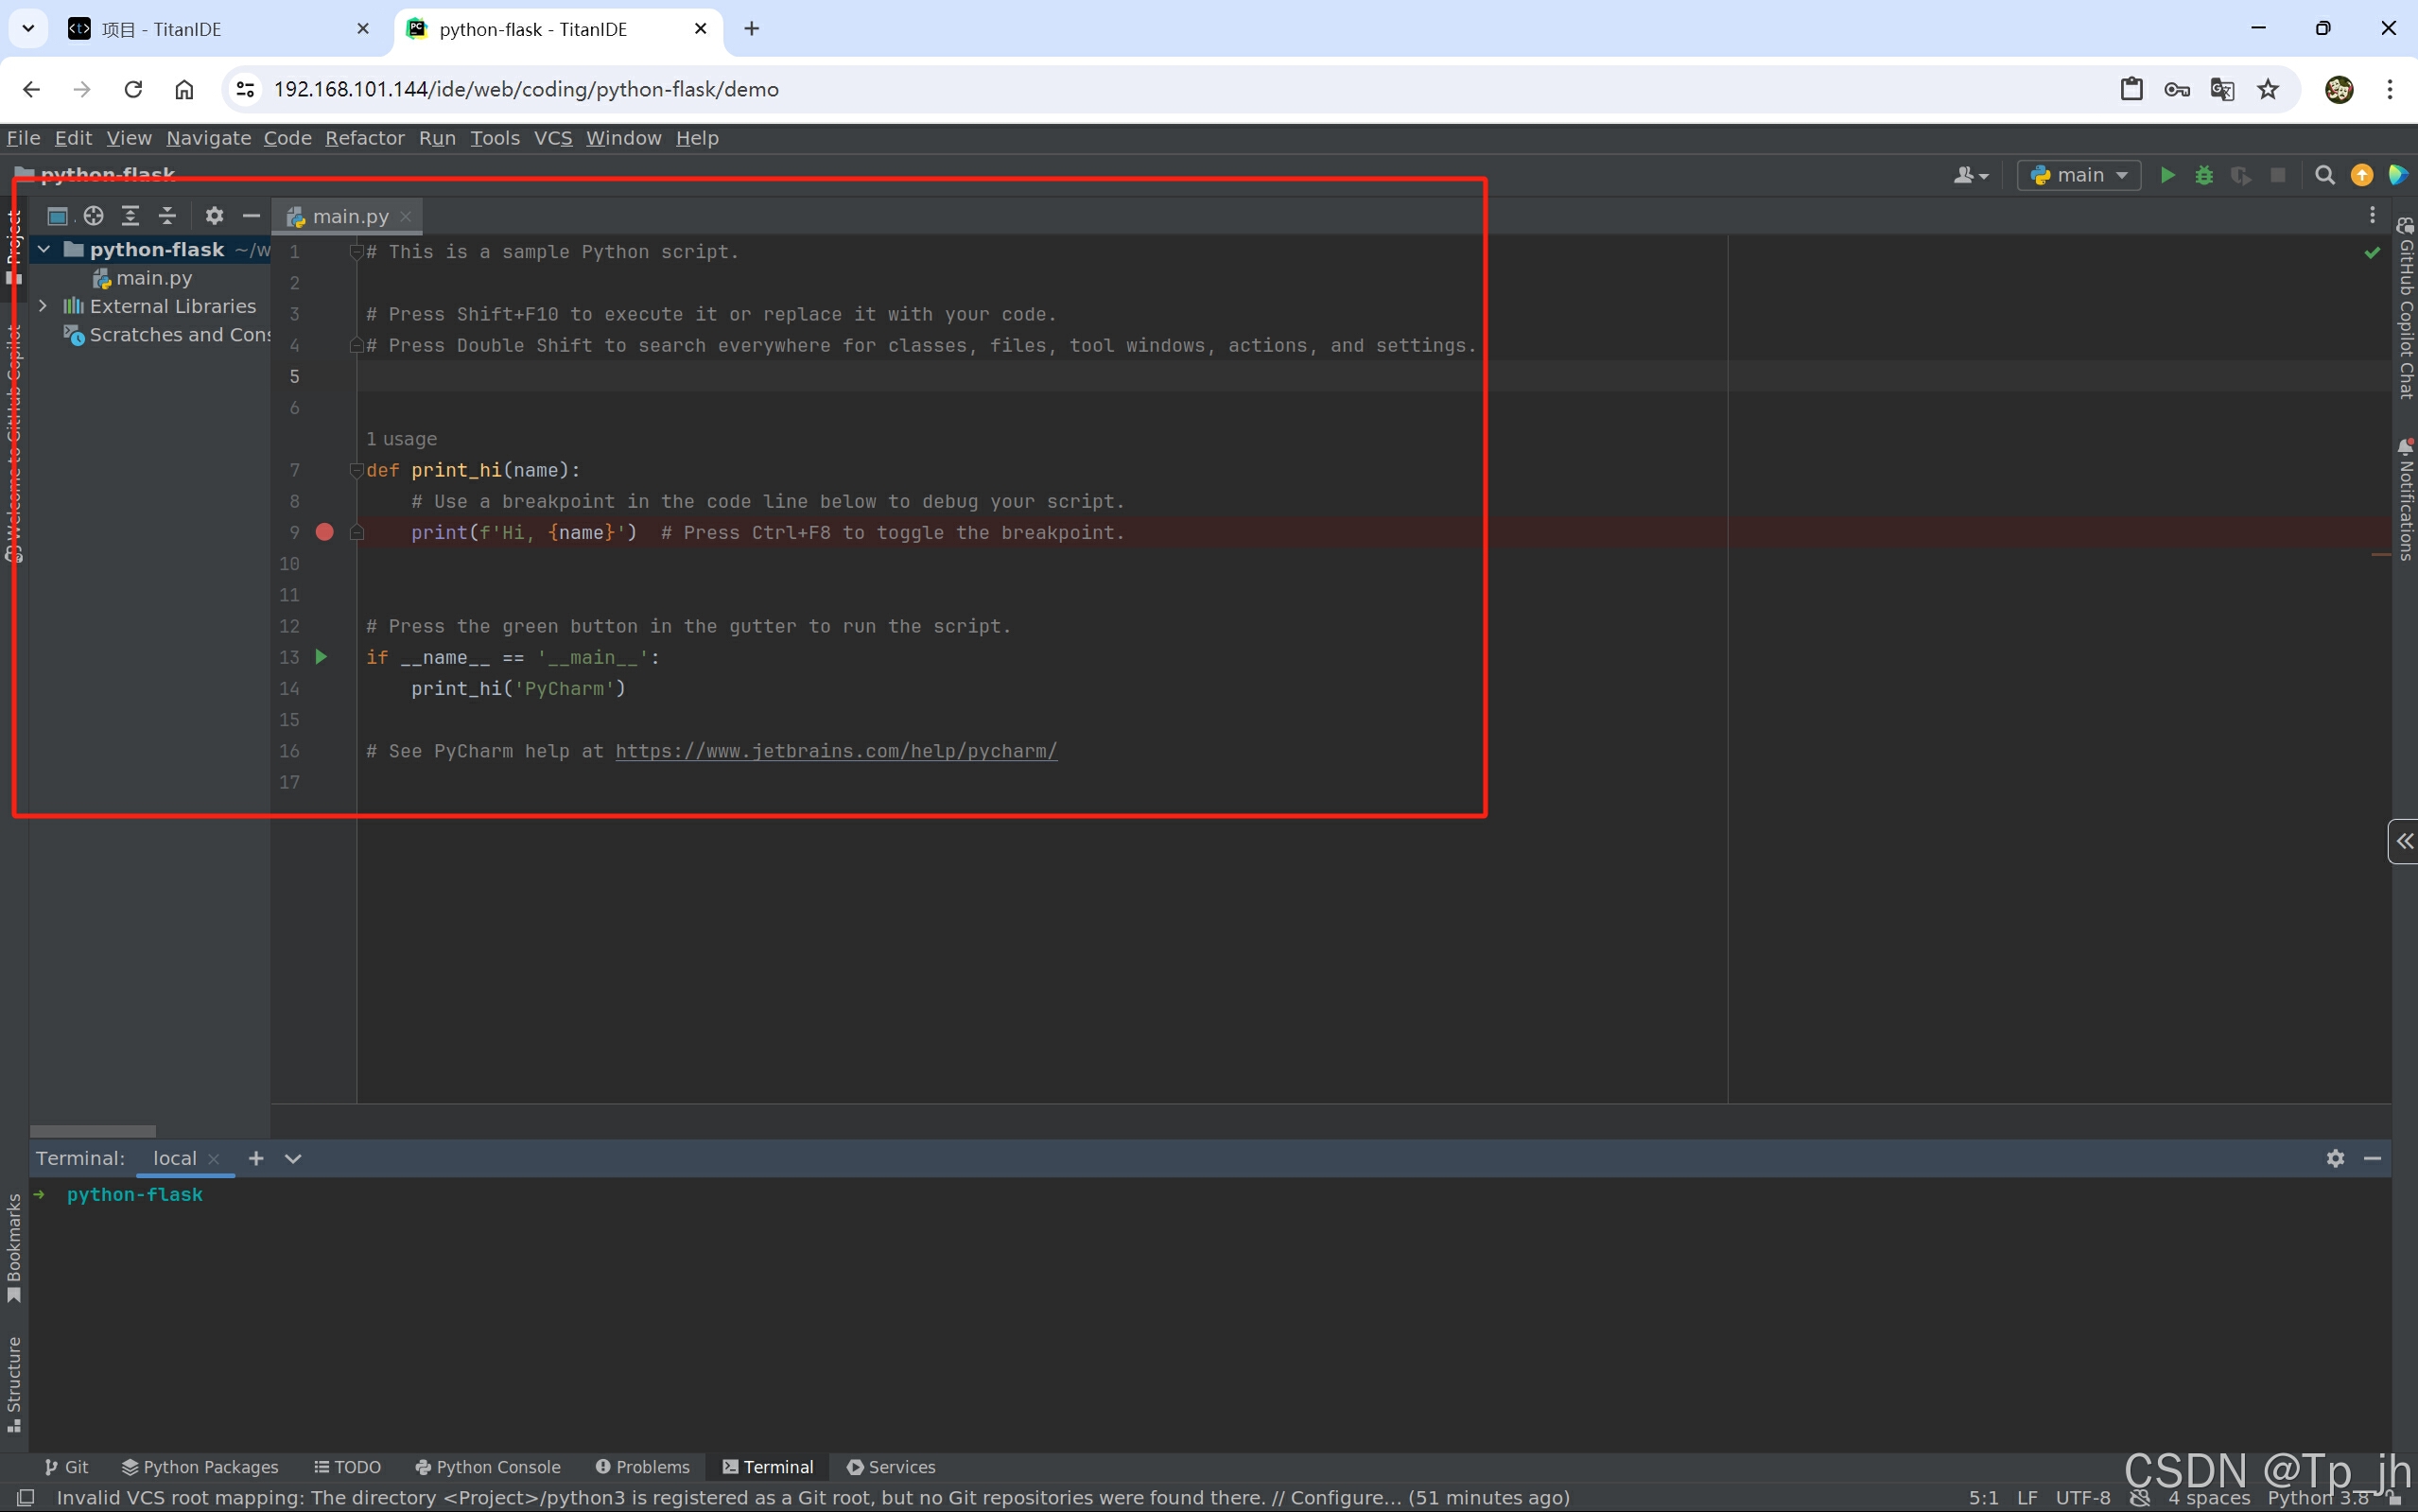The width and height of the screenshot is (2418, 1512).
Task: Click the orange IDE update arrow icon
Action: pyautogui.click(x=2362, y=175)
